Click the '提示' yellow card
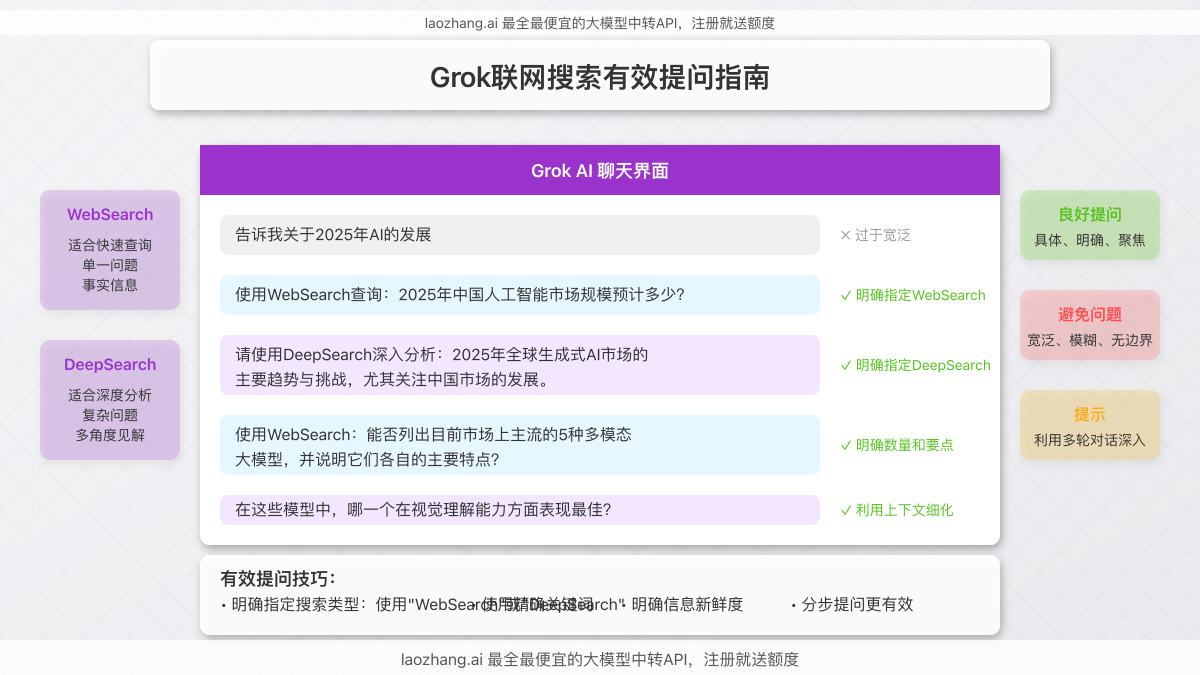Viewport: 1200px width, 675px height. [1090, 425]
